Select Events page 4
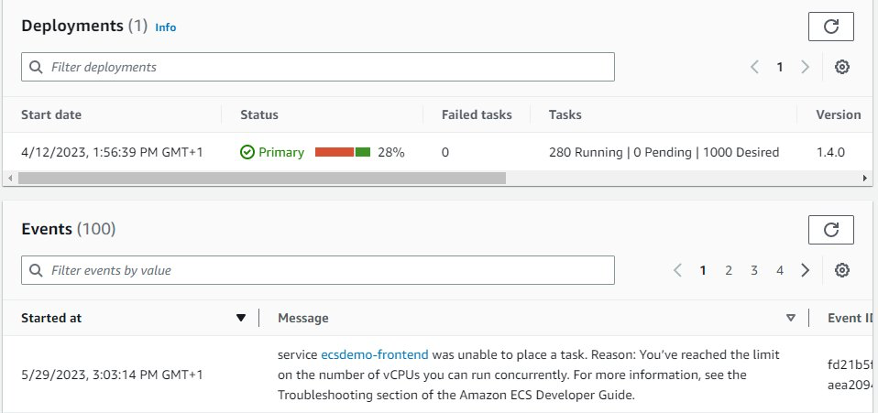 780,271
